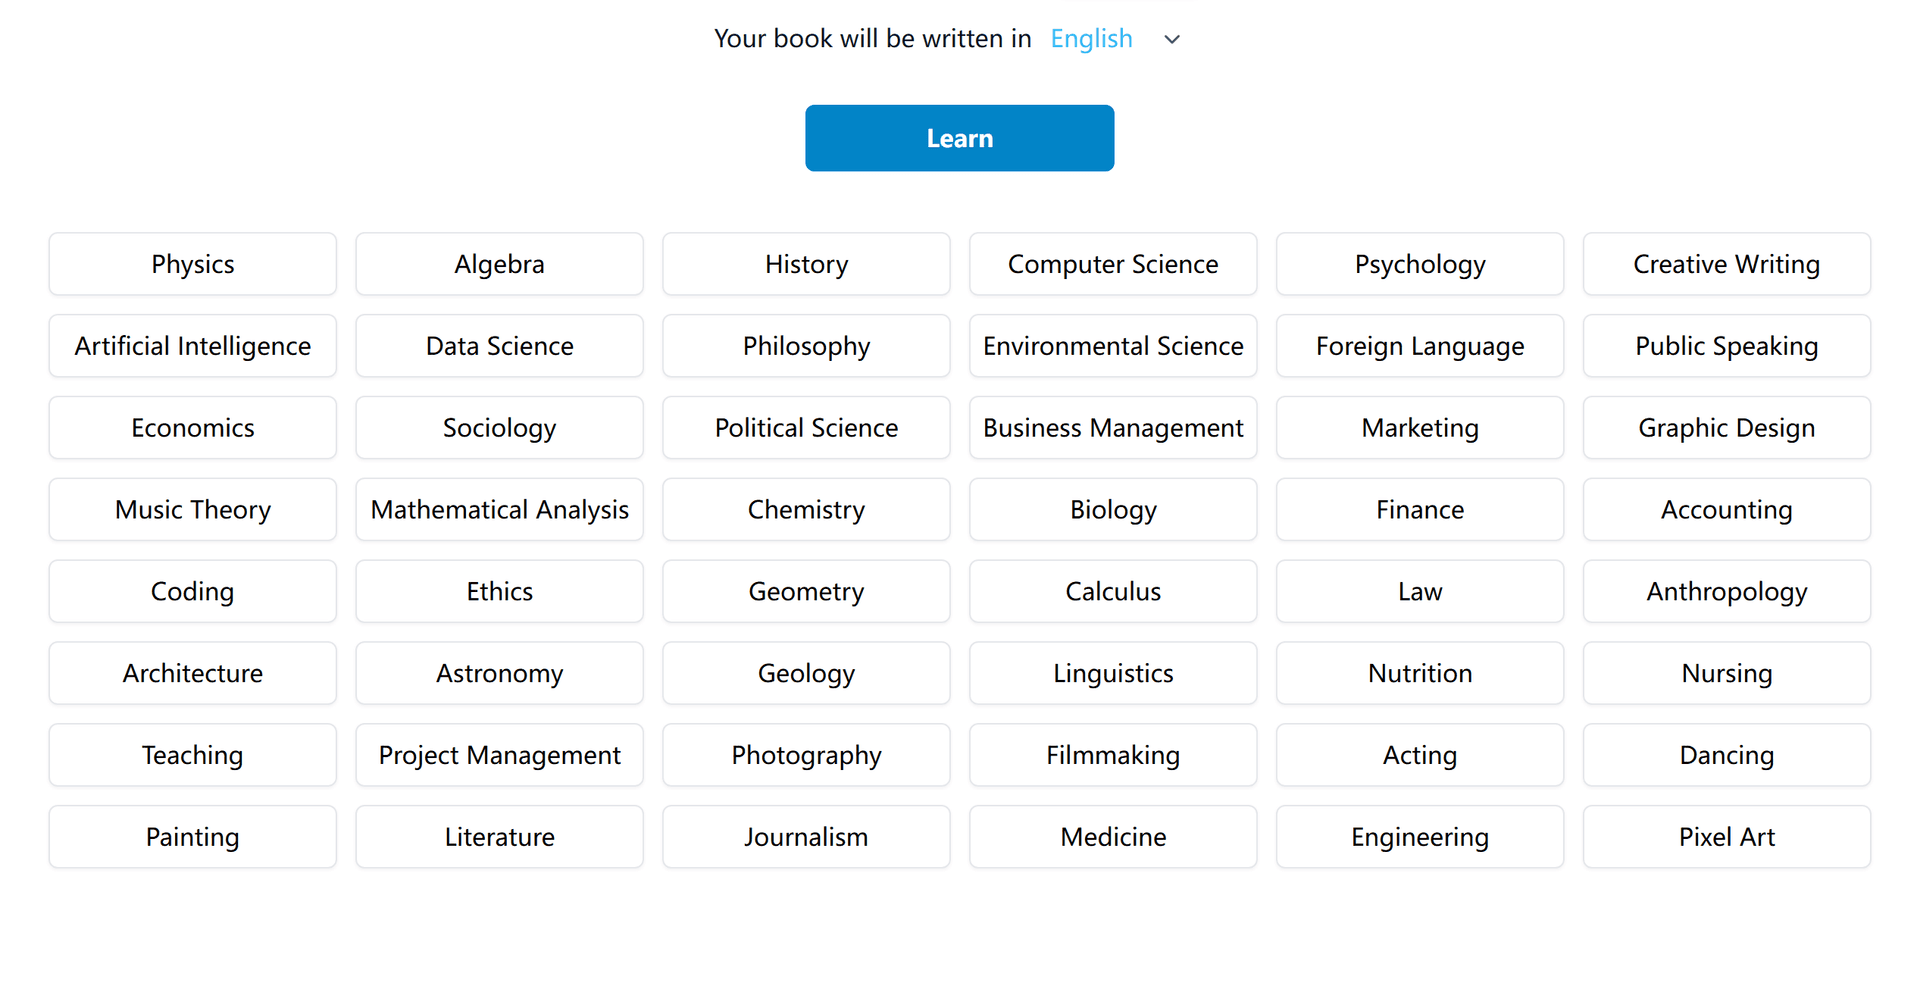Viewport: 1920px width, 993px height.
Task: Select the Political Science topic
Action: [806, 428]
